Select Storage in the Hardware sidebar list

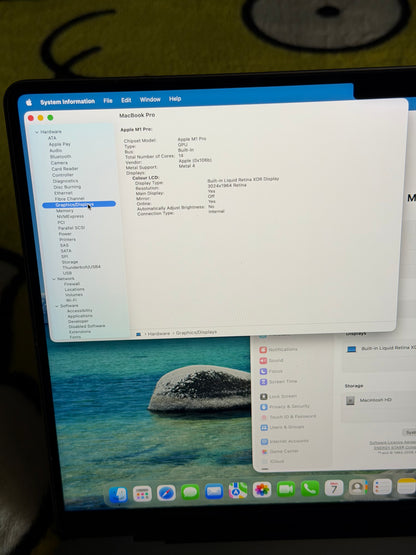point(70,262)
